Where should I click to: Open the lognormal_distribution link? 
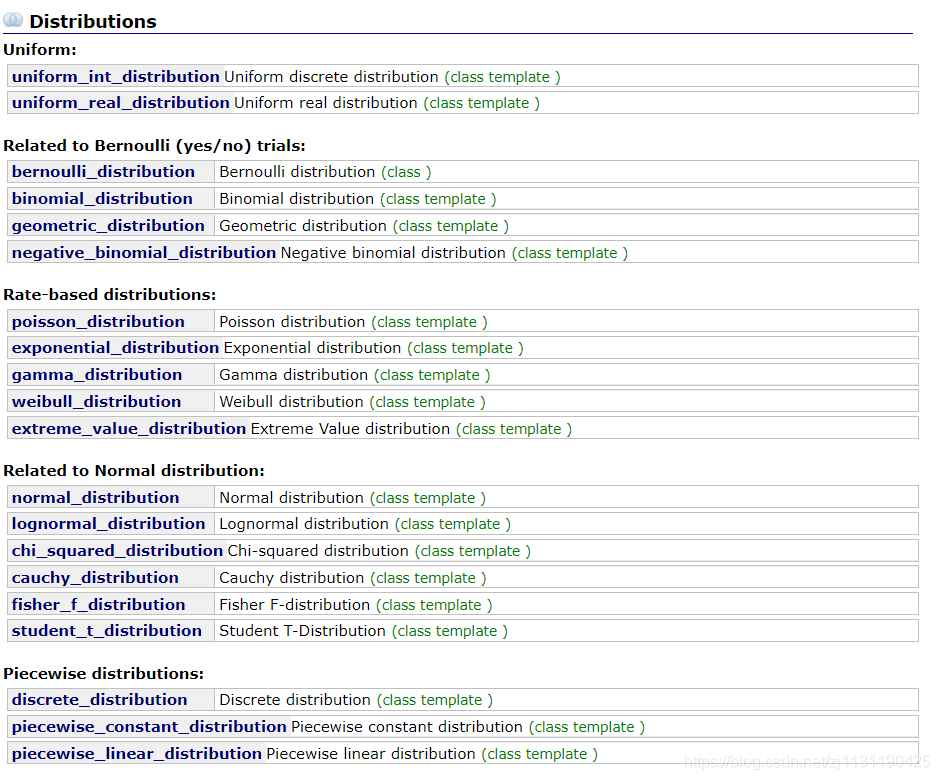109,524
